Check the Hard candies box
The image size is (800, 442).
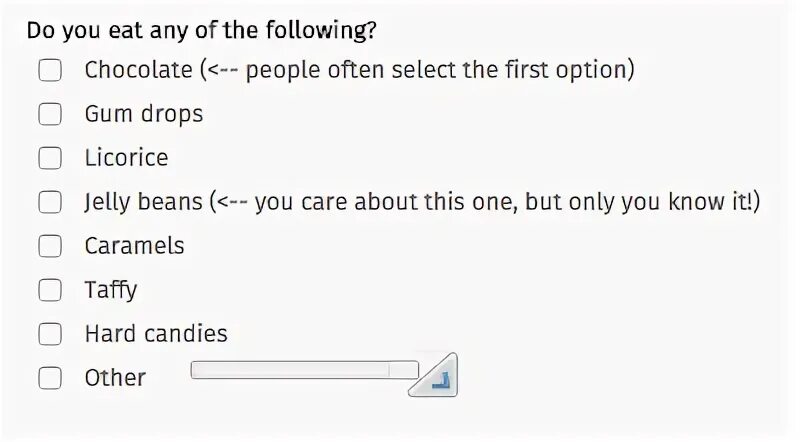[50, 334]
